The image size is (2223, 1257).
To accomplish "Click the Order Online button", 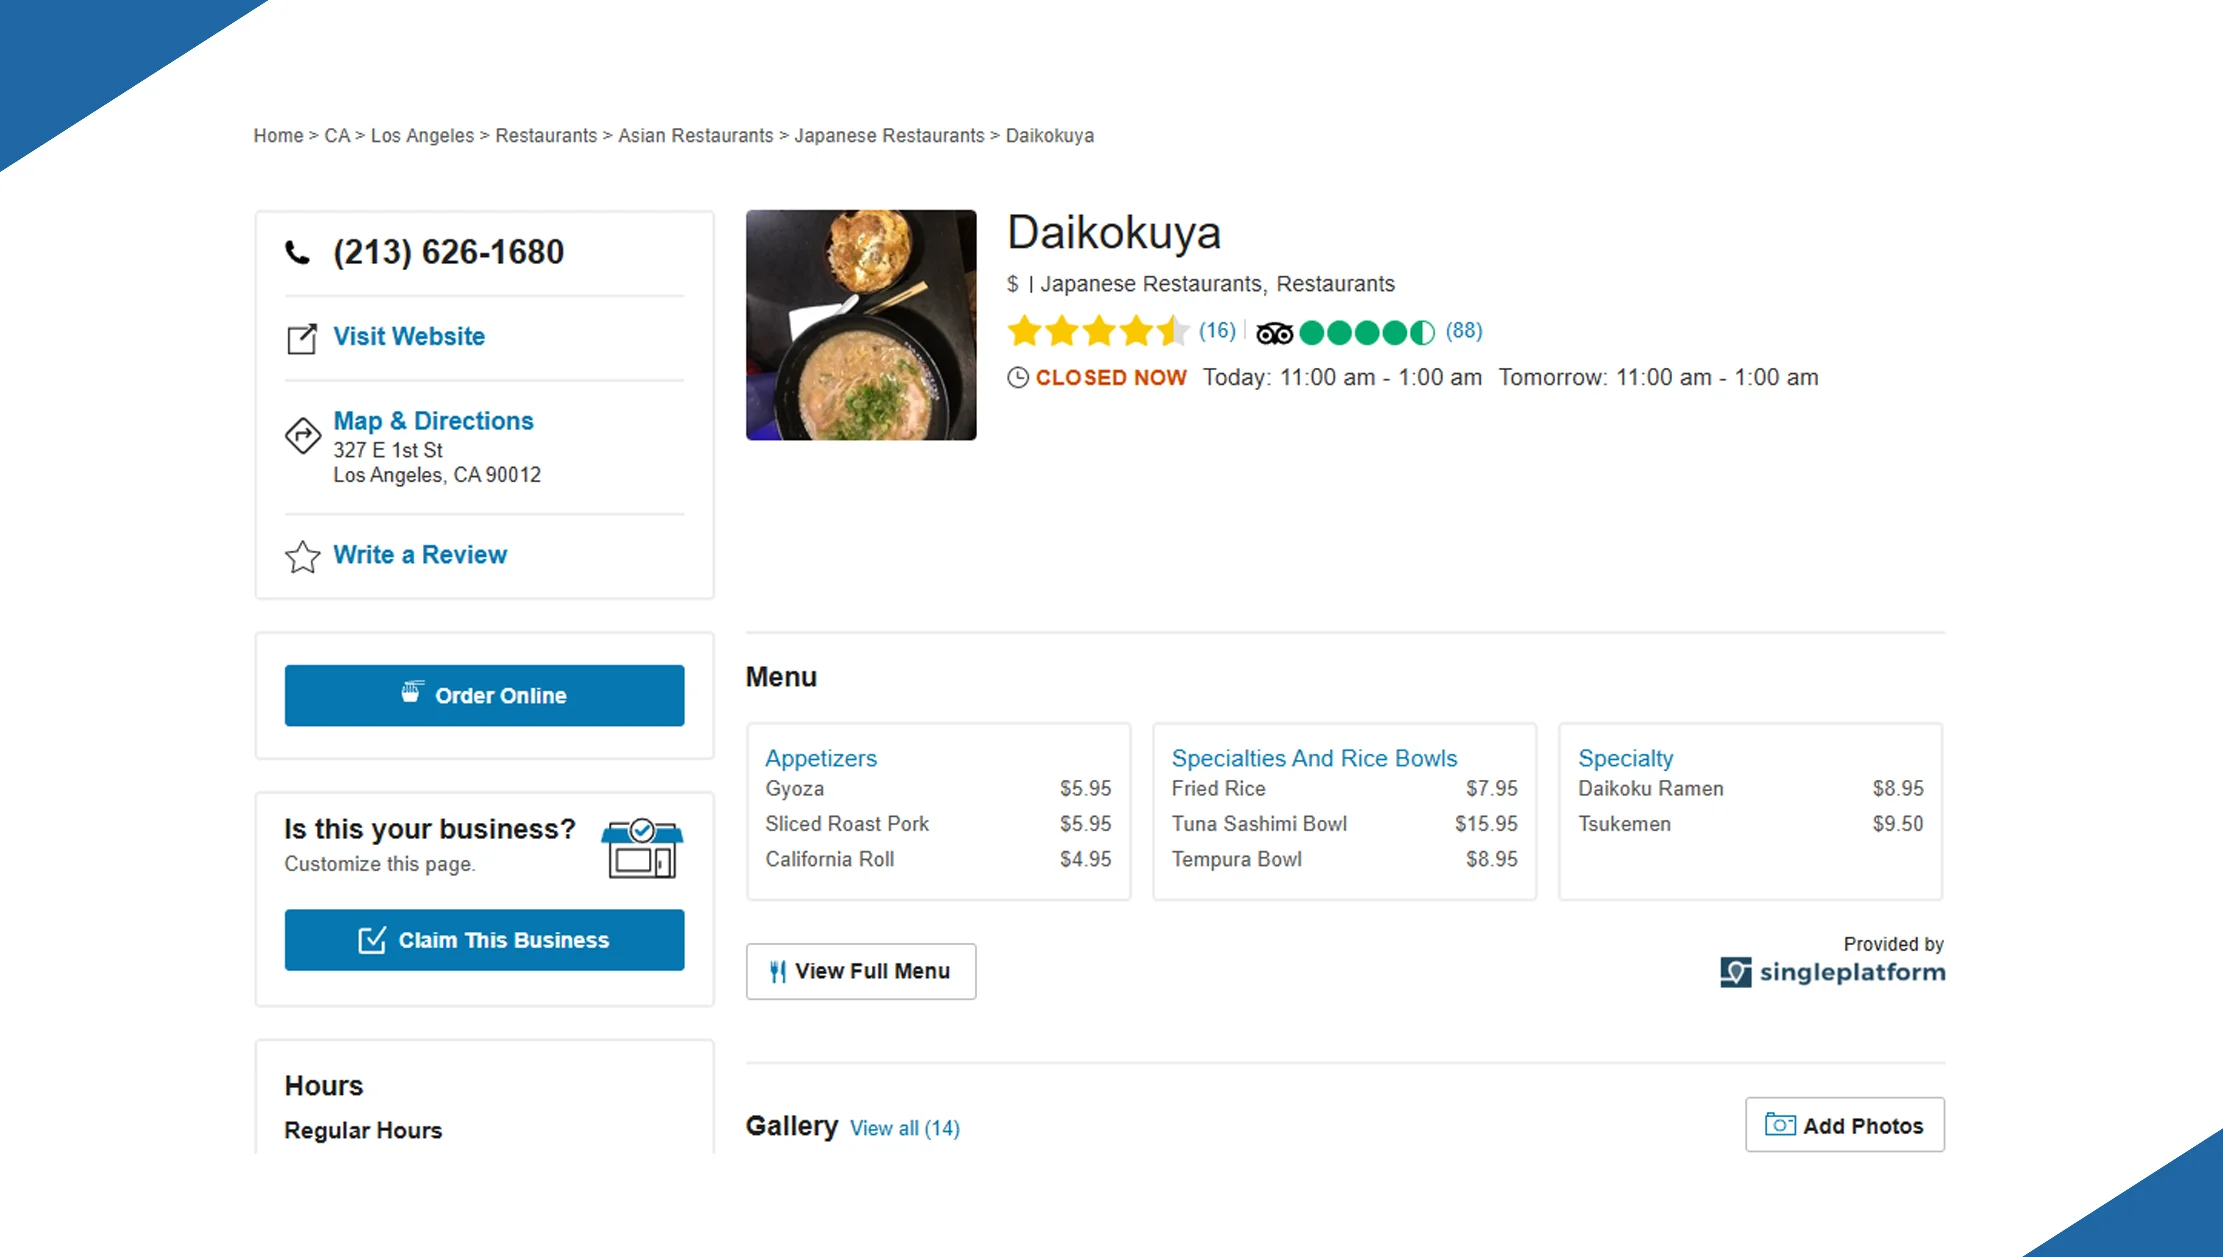I will tap(484, 696).
